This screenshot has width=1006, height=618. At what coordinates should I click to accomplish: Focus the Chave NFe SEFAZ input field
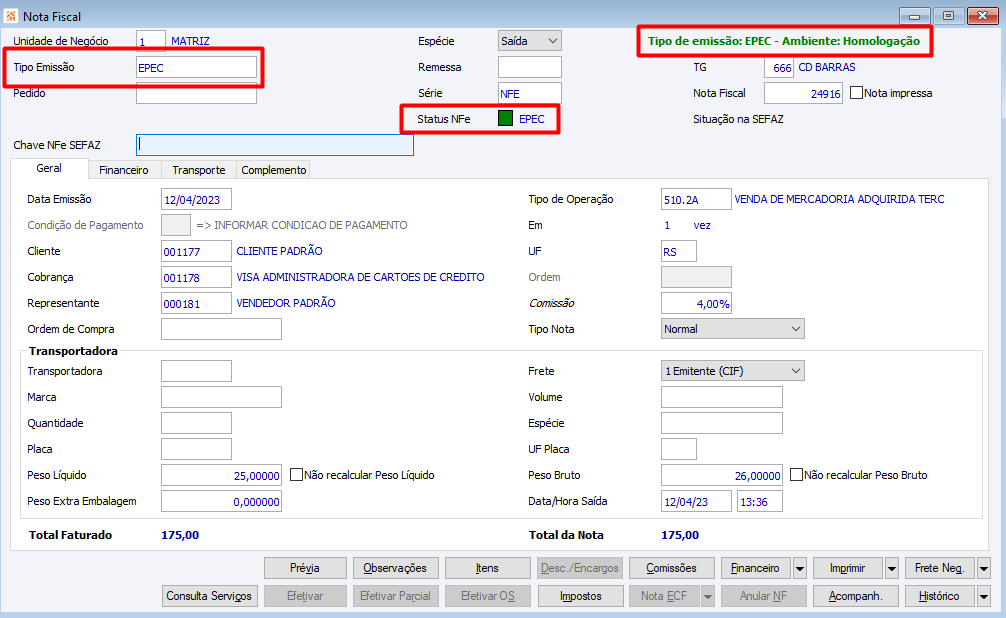click(x=275, y=145)
